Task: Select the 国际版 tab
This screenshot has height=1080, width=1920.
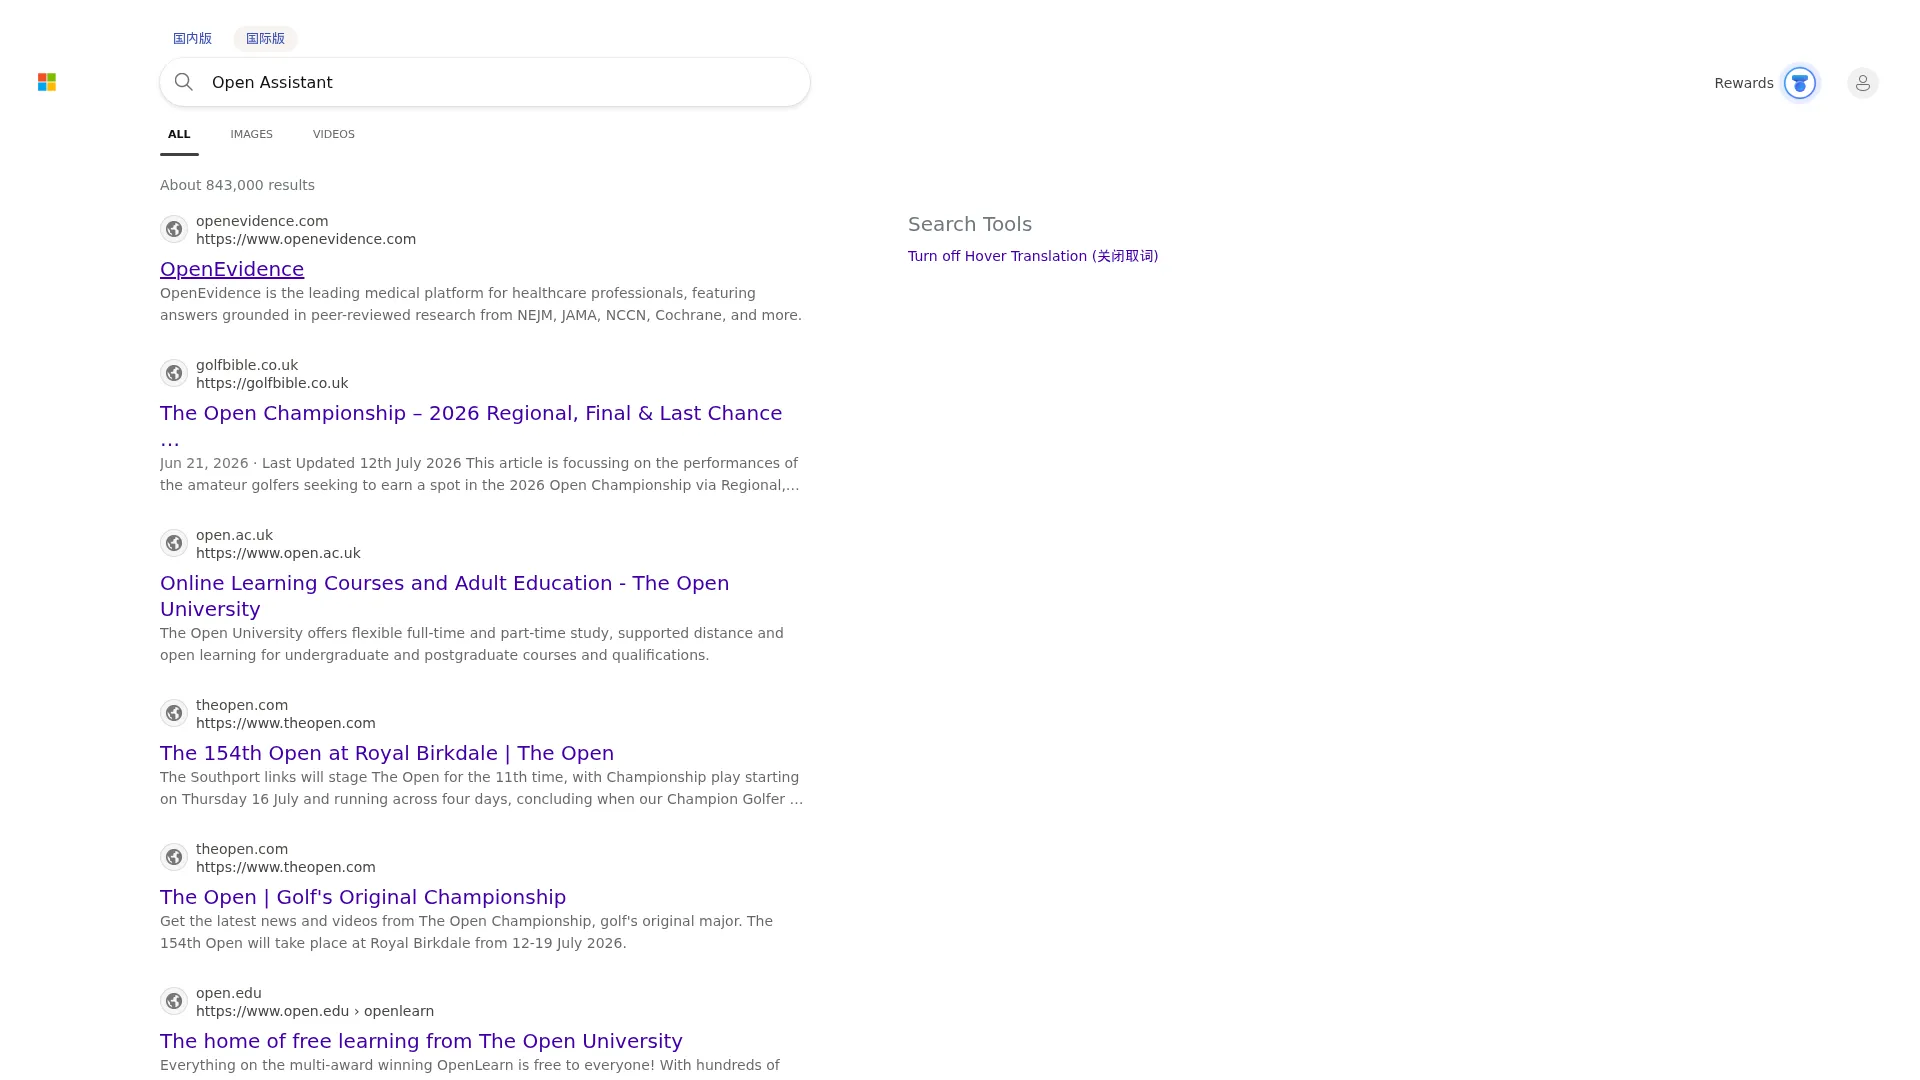Action: (x=265, y=38)
